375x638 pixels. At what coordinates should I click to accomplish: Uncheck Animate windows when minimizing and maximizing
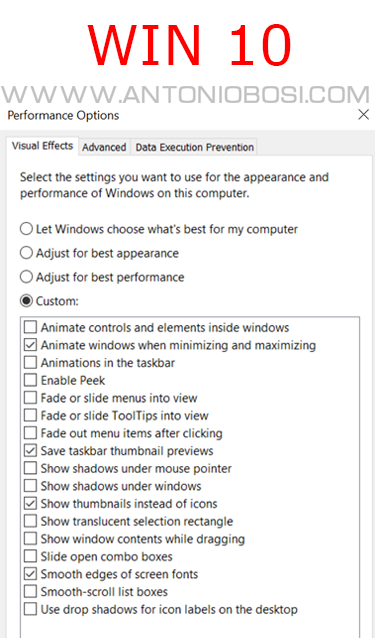click(31, 345)
